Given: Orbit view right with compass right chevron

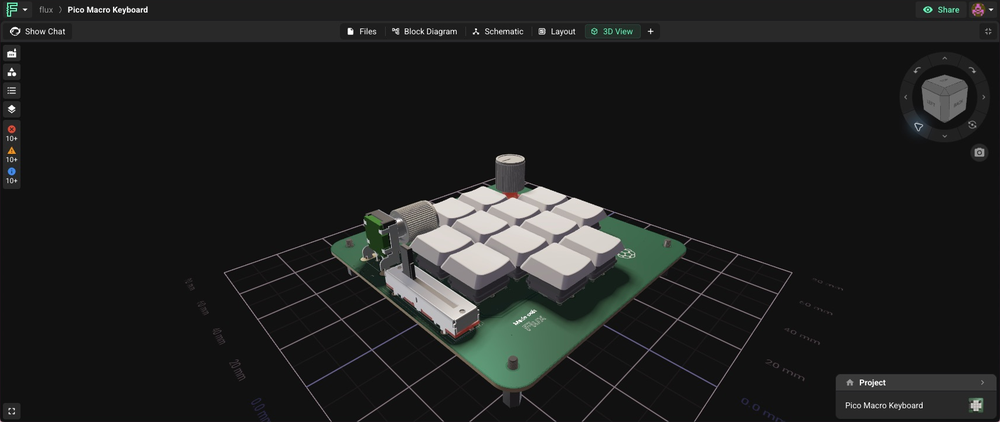Looking at the screenshot, I should [x=983, y=98].
